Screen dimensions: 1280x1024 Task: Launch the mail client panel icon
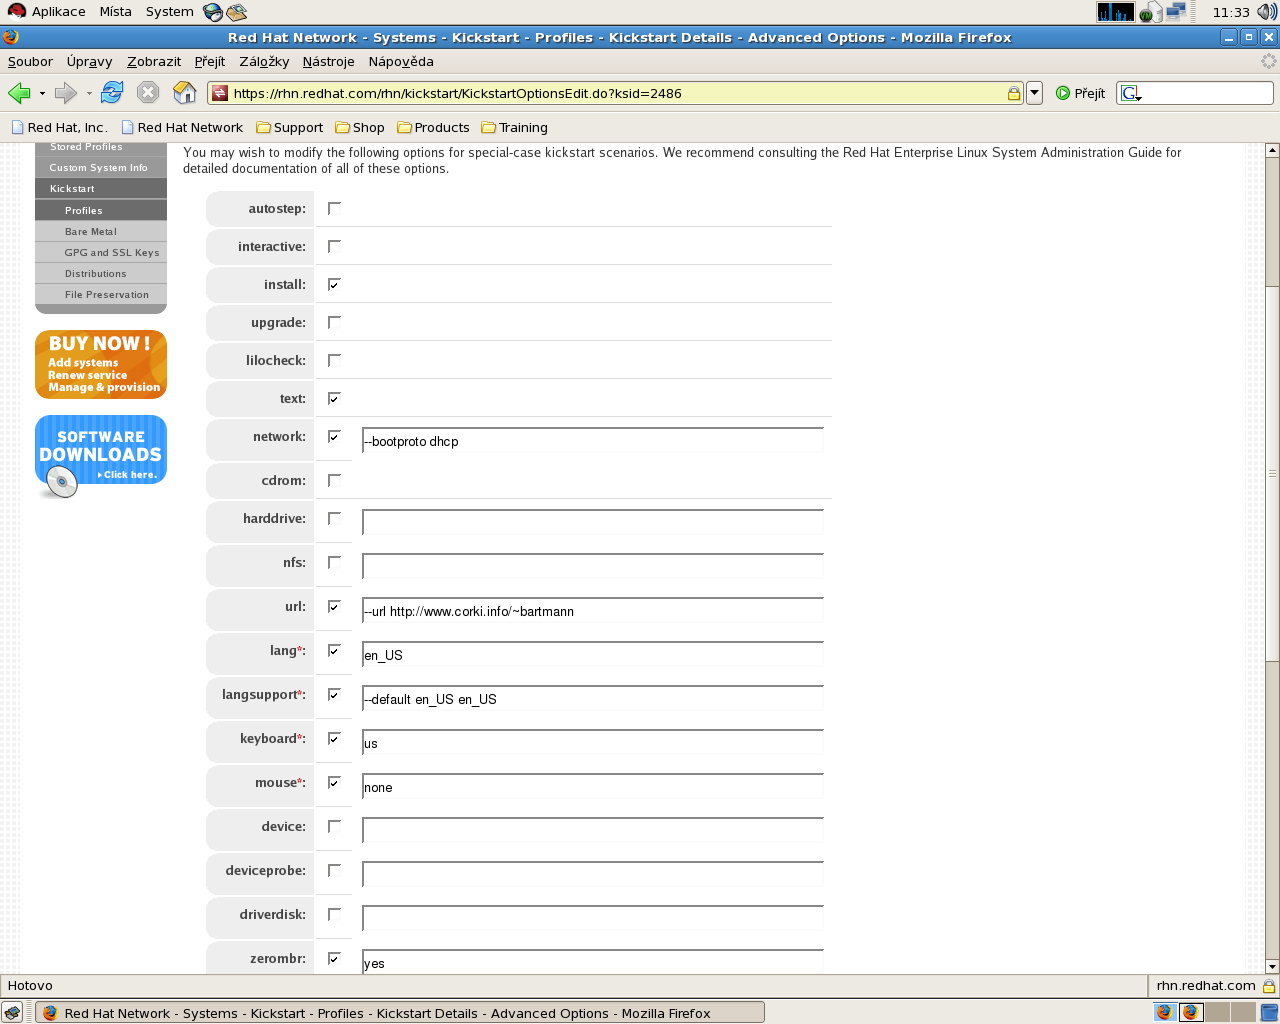[237, 12]
